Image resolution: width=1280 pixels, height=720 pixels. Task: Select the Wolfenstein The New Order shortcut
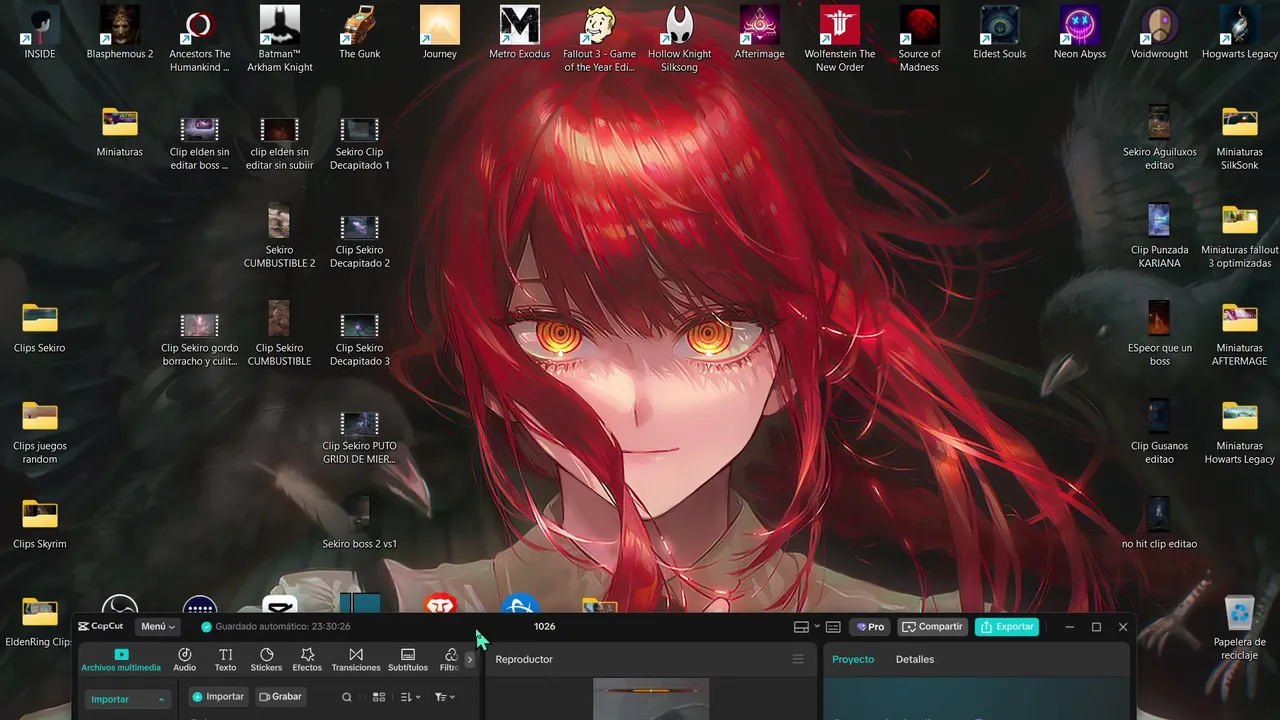[840, 39]
